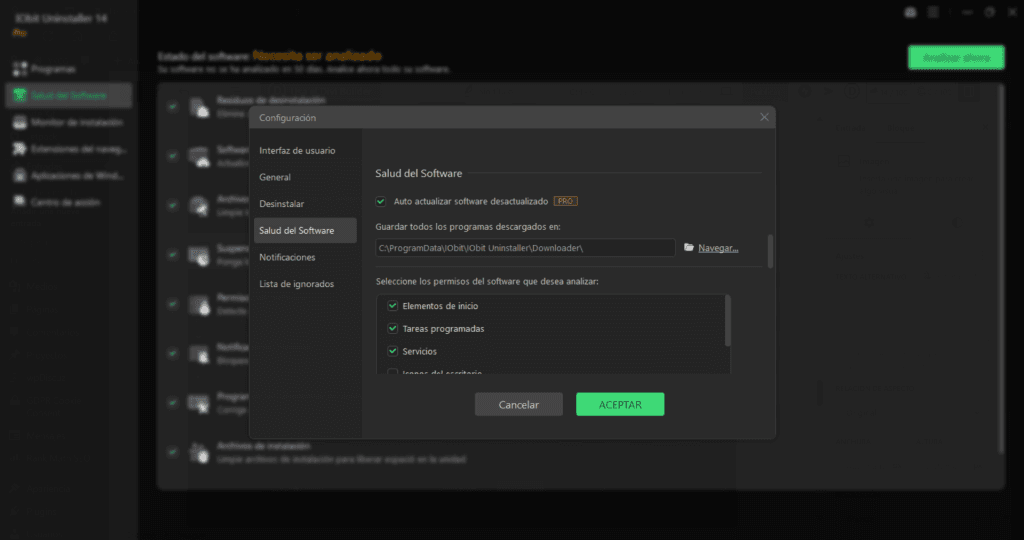Select the Salud del Software settings section
Viewport: 1024px width, 540px height.
[x=305, y=230]
